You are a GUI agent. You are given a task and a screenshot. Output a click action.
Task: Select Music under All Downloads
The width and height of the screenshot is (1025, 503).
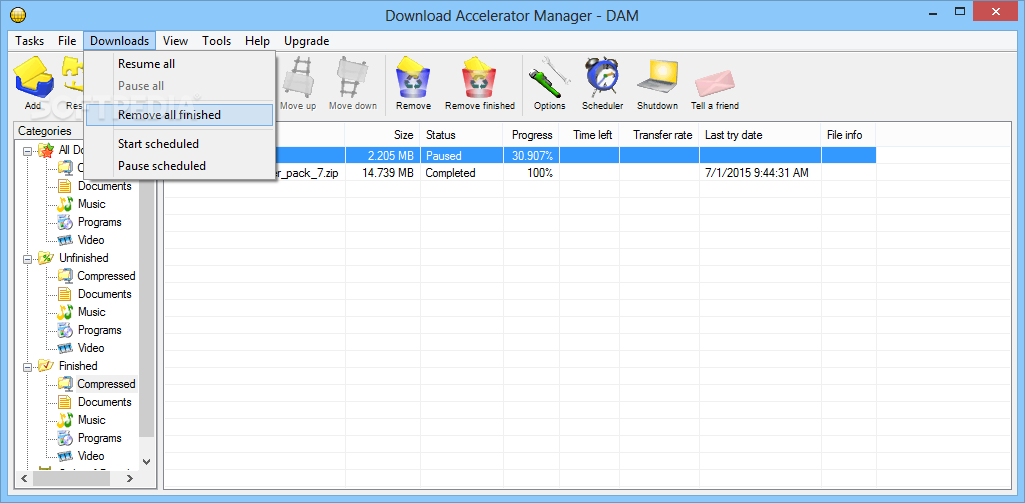coord(92,204)
